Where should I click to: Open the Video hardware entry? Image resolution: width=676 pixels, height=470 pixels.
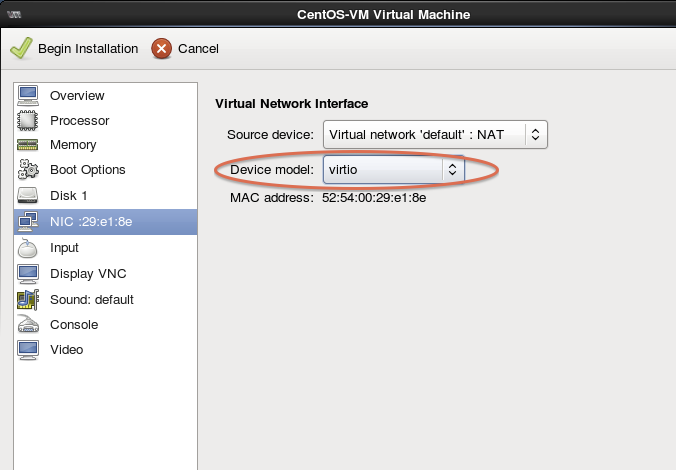point(67,350)
